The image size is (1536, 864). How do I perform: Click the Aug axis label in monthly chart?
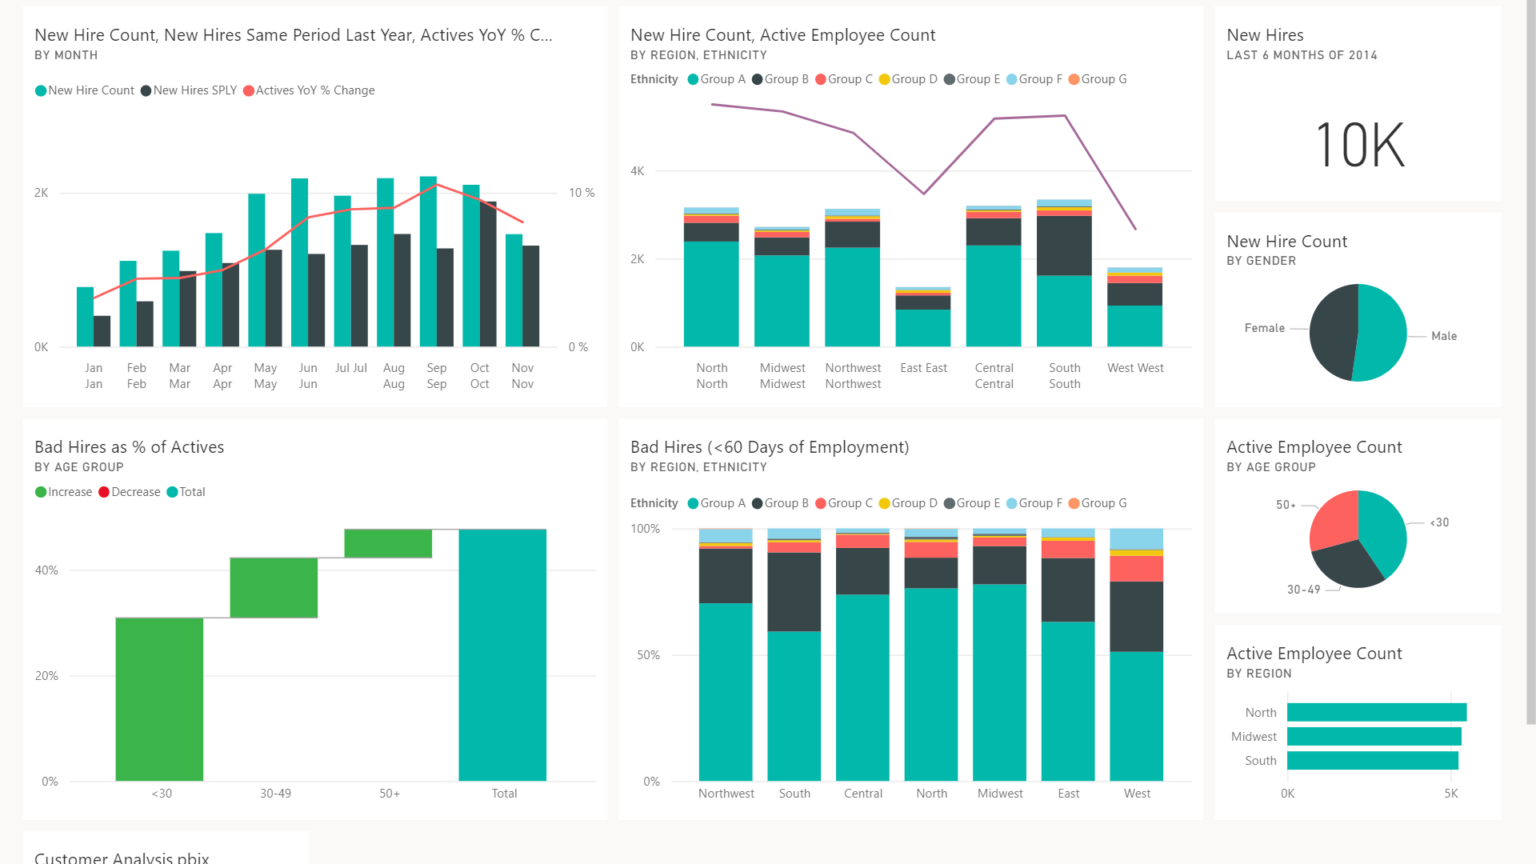[394, 376]
